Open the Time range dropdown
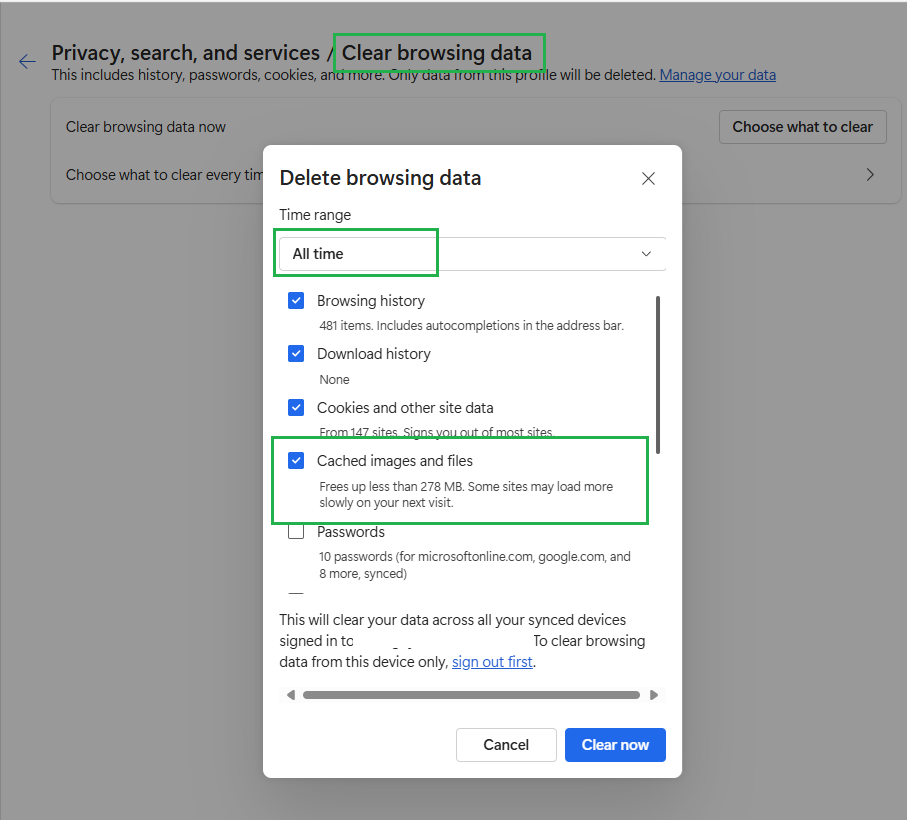Screen dimensions: 907x820 472,254
